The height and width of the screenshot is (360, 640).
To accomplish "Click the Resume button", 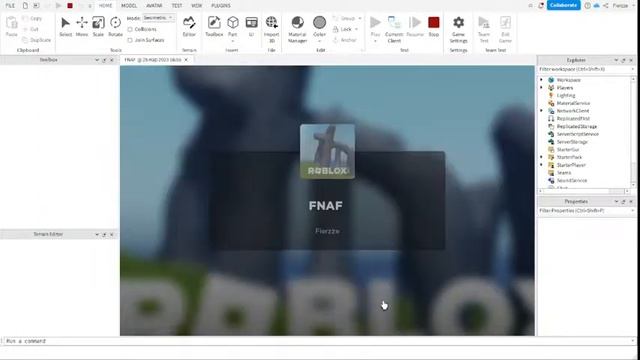I will tap(415, 27).
